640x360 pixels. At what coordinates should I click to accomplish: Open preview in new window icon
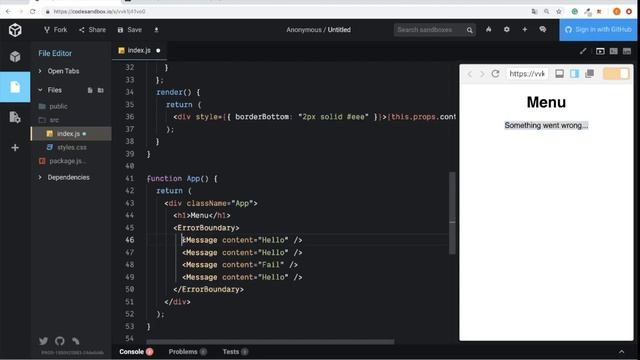click(x=589, y=73)
